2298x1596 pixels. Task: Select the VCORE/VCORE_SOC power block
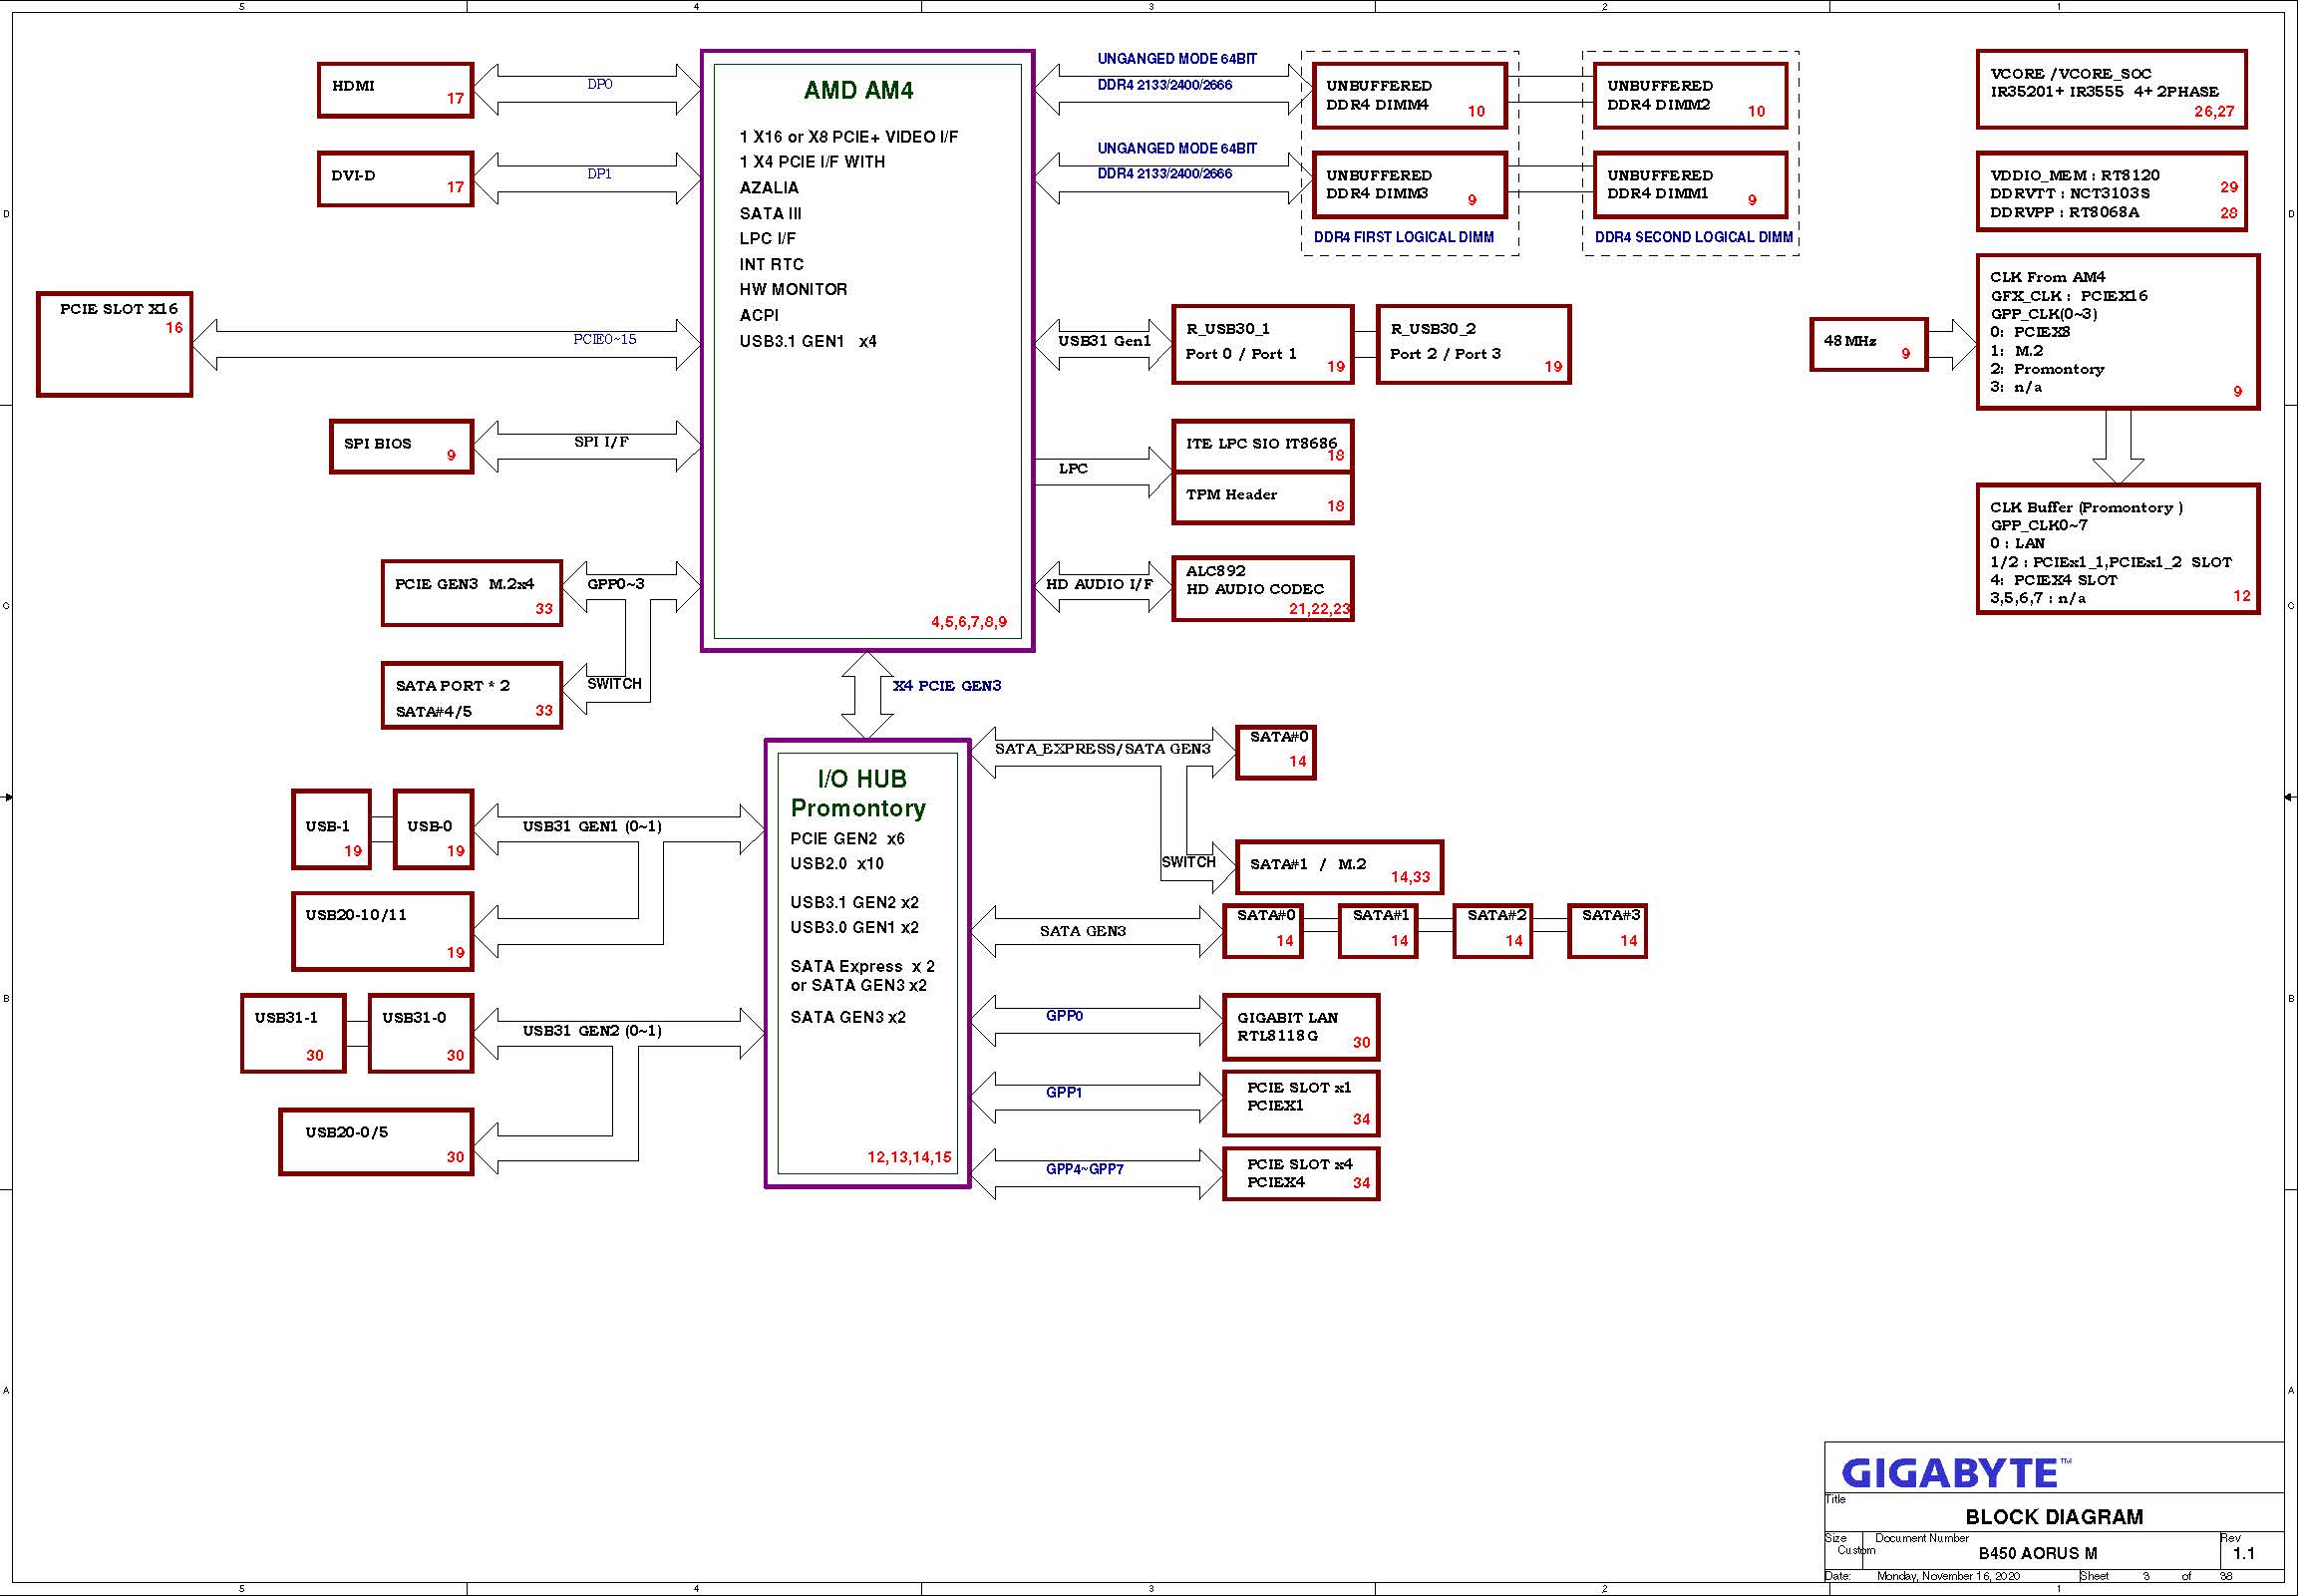(x=2111, y=89)
